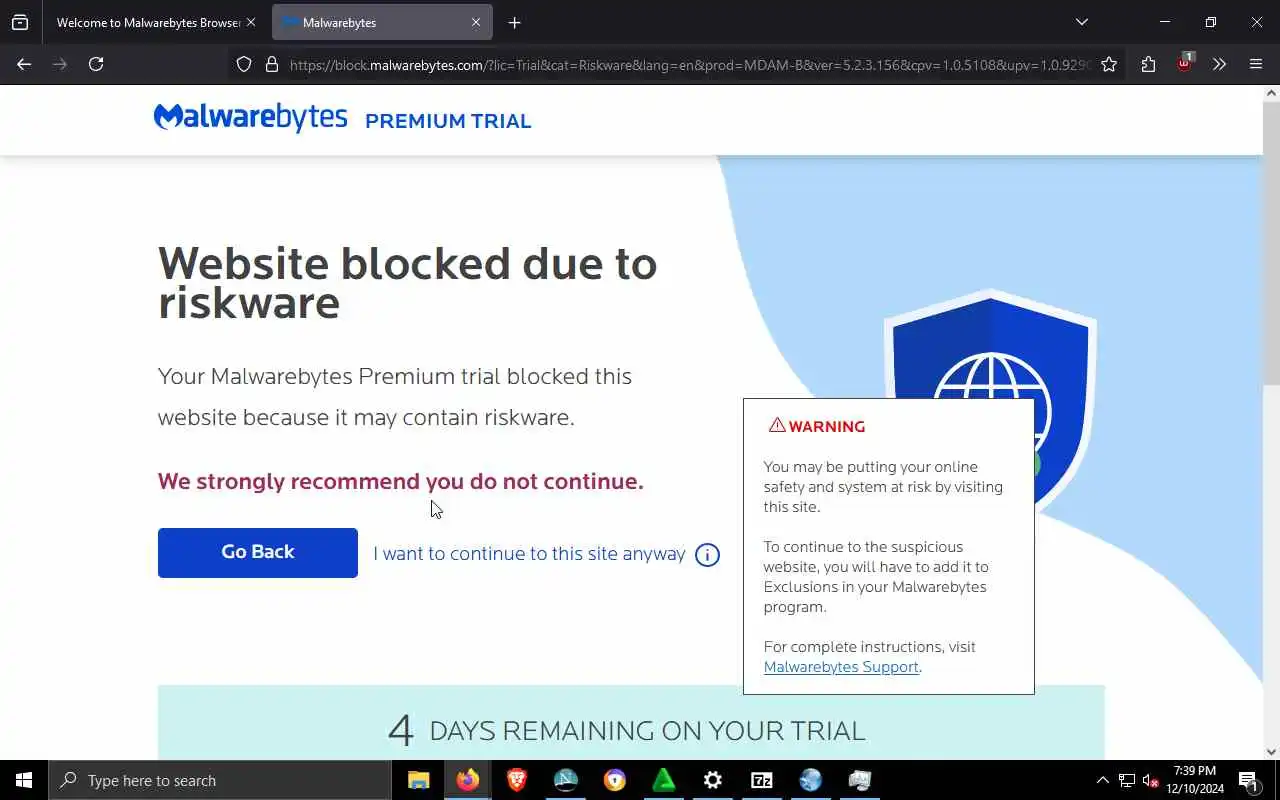Show more tools overflow chevron
The image size is (1280, 800).
click(x=1219, y=64)
